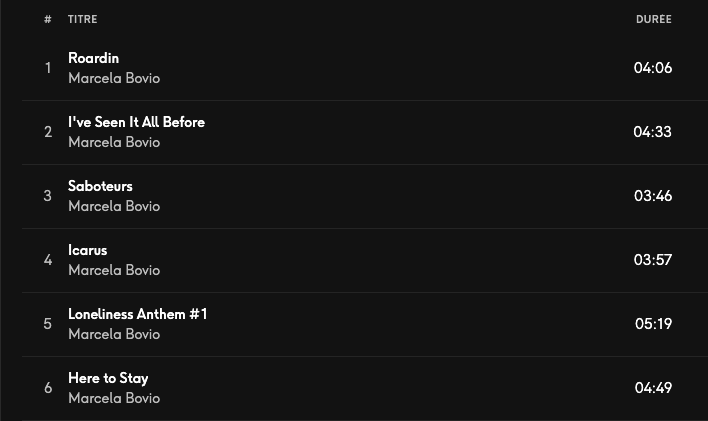Select the track titled I've Seen It All Before
The height and width of the screenshot is (421, 708).
pos(136,122)
